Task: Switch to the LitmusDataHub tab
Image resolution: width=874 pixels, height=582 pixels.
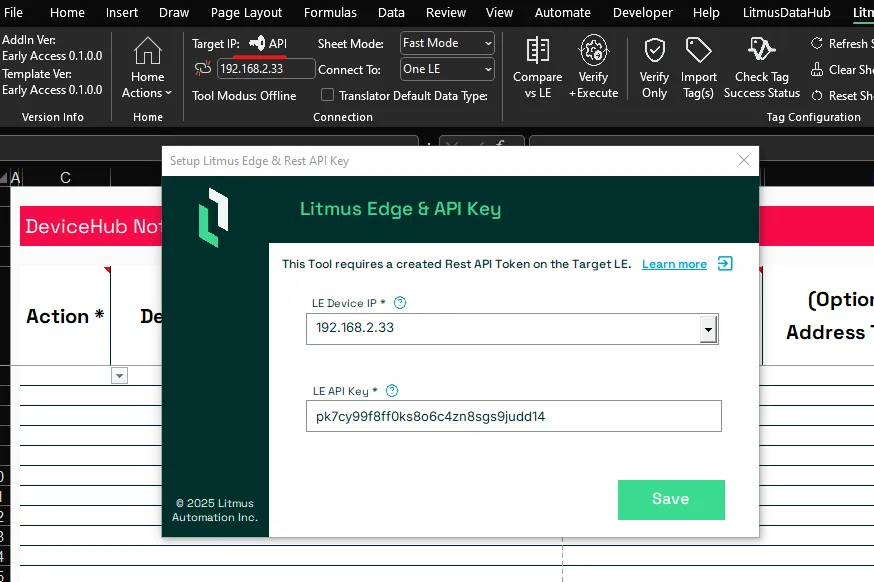Action: 786,12
